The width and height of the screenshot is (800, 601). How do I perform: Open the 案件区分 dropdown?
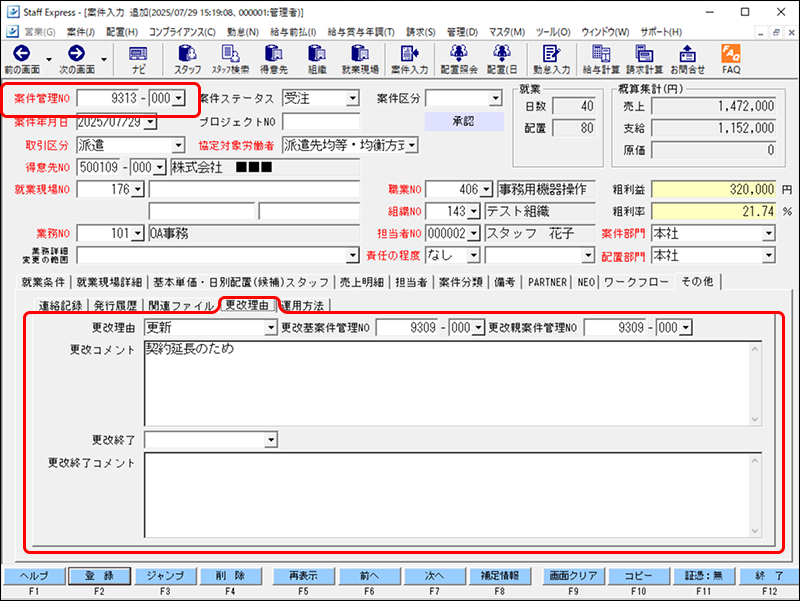495,98
